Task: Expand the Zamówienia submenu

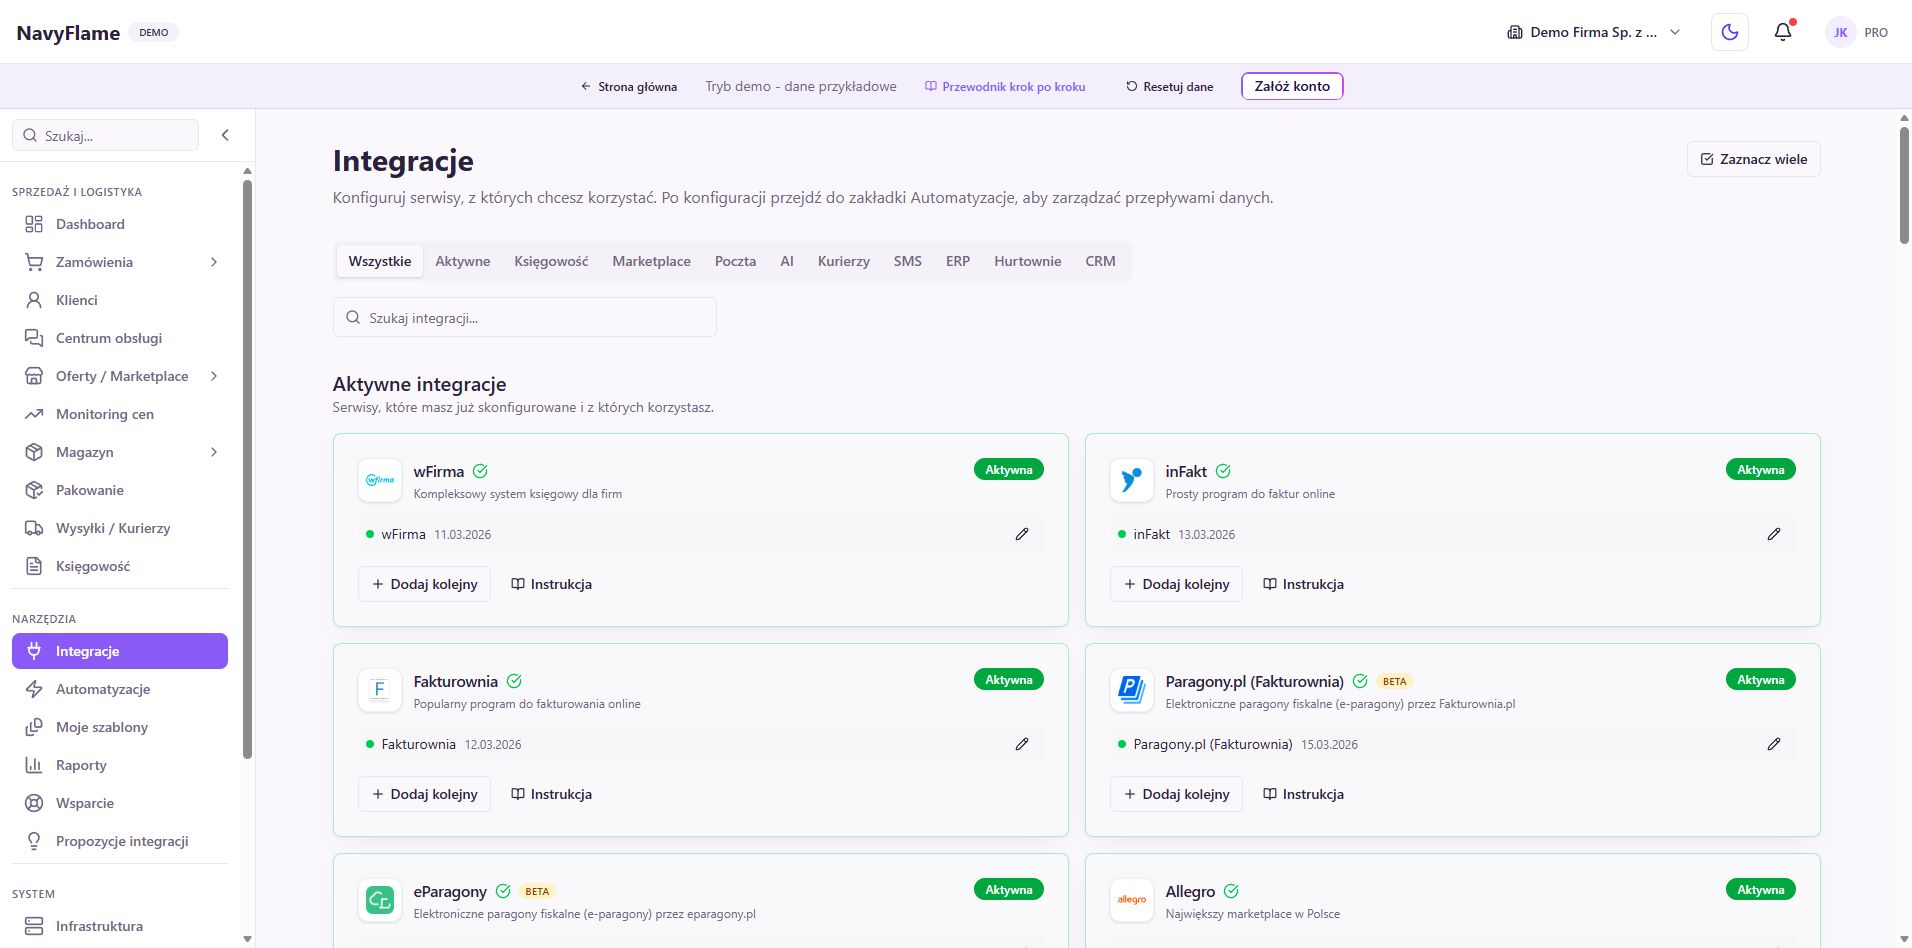Action: click(x=214, y=262)
